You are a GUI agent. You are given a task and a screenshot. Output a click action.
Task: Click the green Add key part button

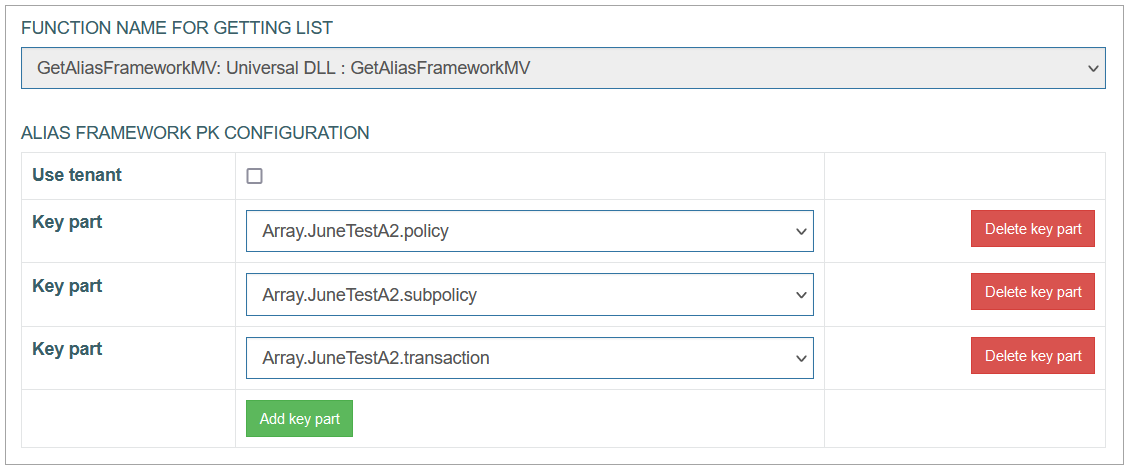[x=299, y=418]
